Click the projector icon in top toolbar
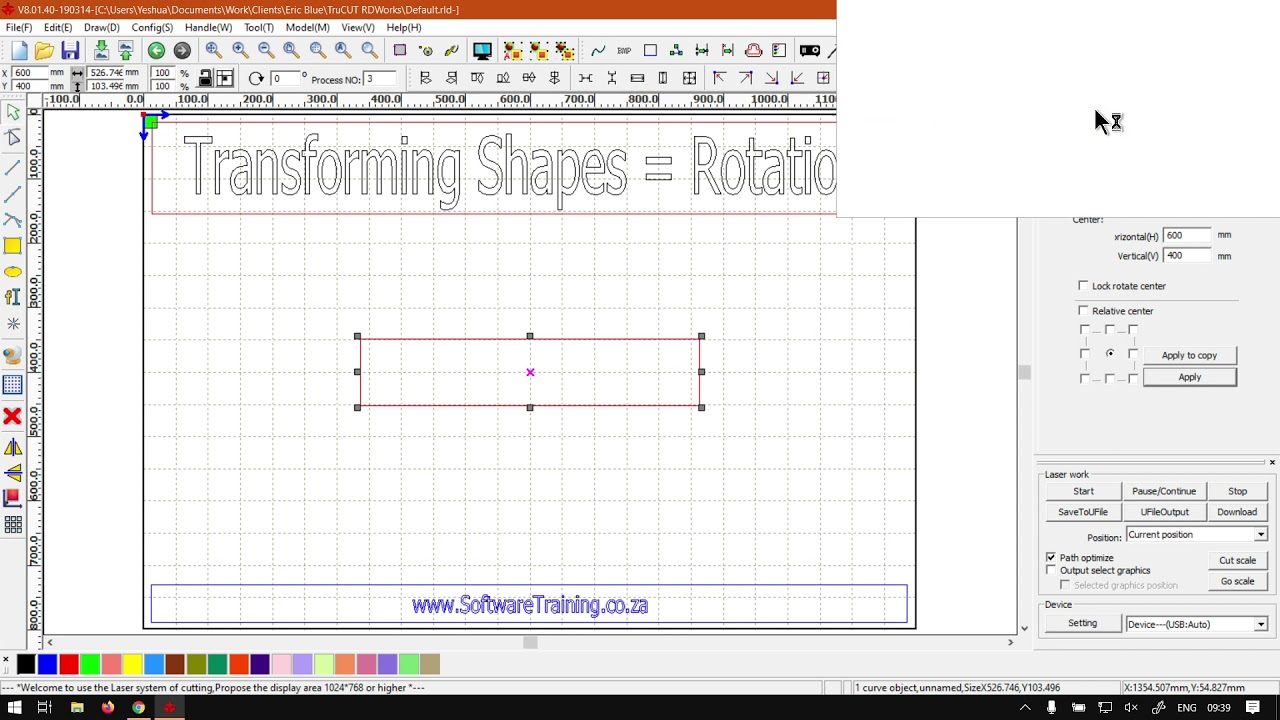1280x720 pixels. pyautogui.click(x=810, y=51)
